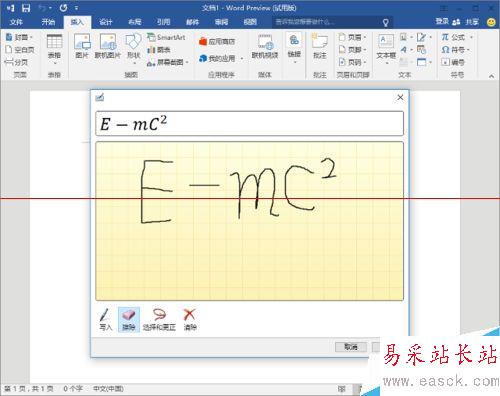Select the Erase tool
Screen dimensions: 500x396
point(129,320)
